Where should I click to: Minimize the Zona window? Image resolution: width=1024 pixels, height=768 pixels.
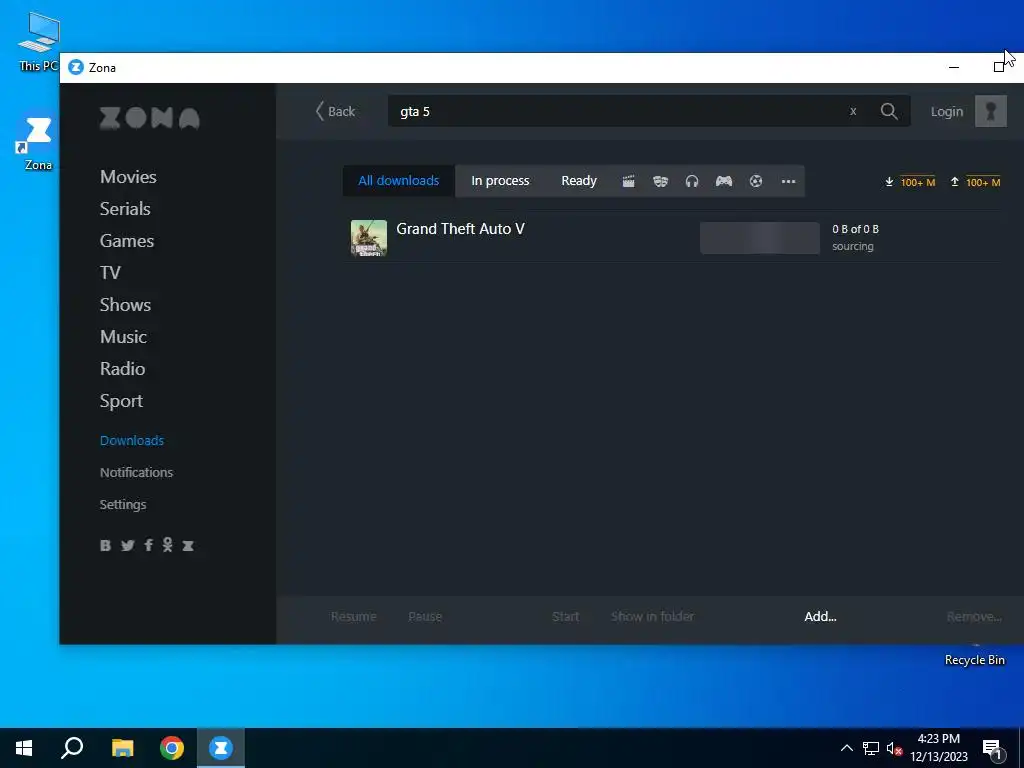pyautogui.click(x=954, y=67)
